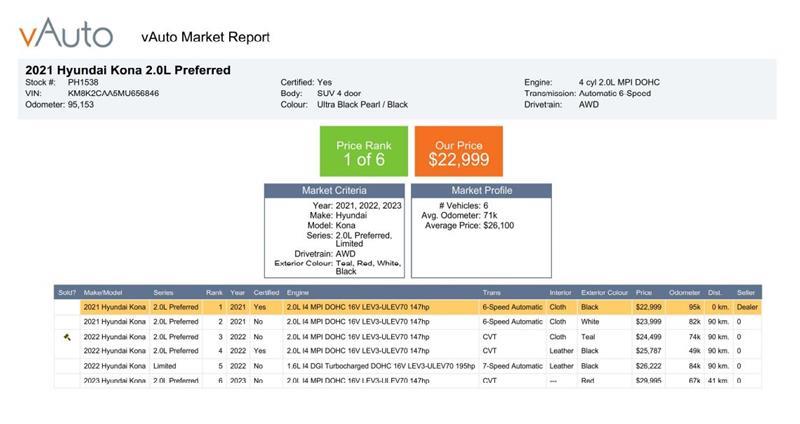Click the green Price Rank 1 of 6 box
The width and height of the screenshot is (800, 424).
click(x=364, y=152)
